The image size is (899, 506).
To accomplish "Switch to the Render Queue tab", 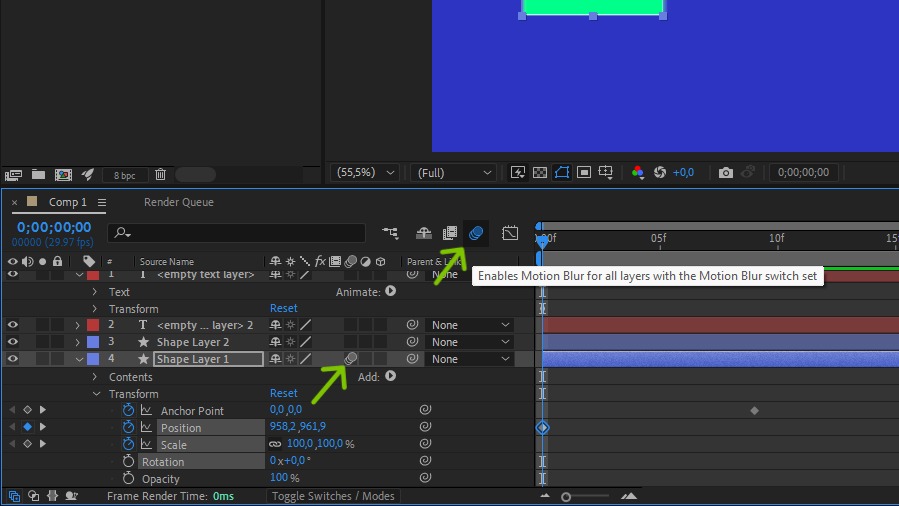I will pyautogui.click(x=179, y=202).
